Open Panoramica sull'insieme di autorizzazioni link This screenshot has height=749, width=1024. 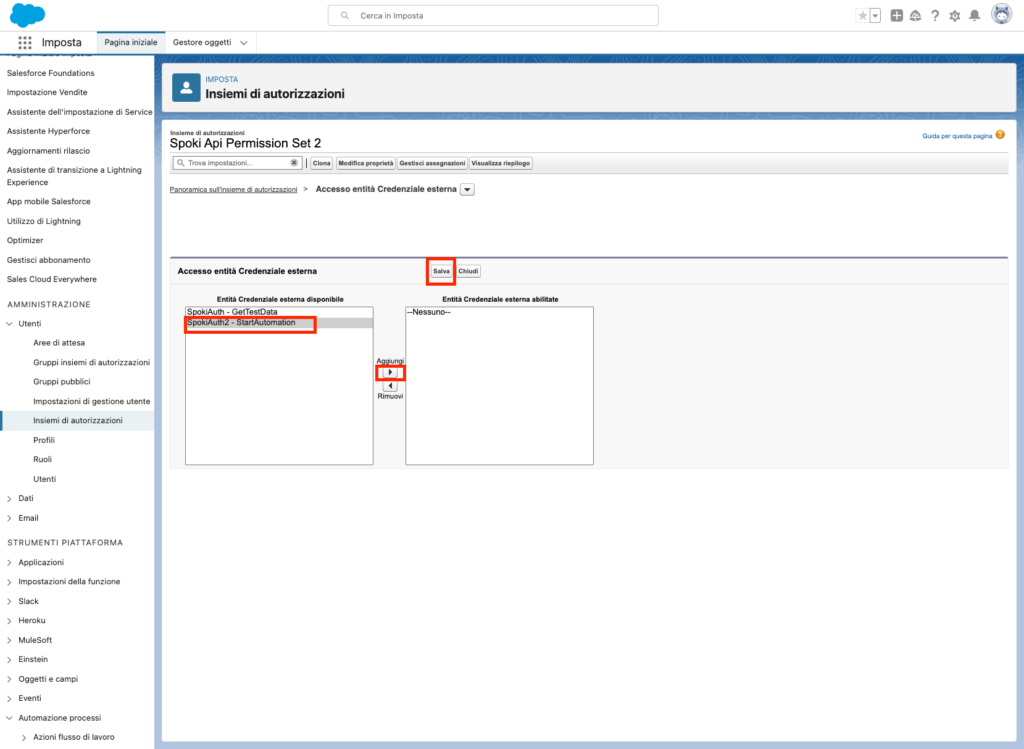pos(233,189)
